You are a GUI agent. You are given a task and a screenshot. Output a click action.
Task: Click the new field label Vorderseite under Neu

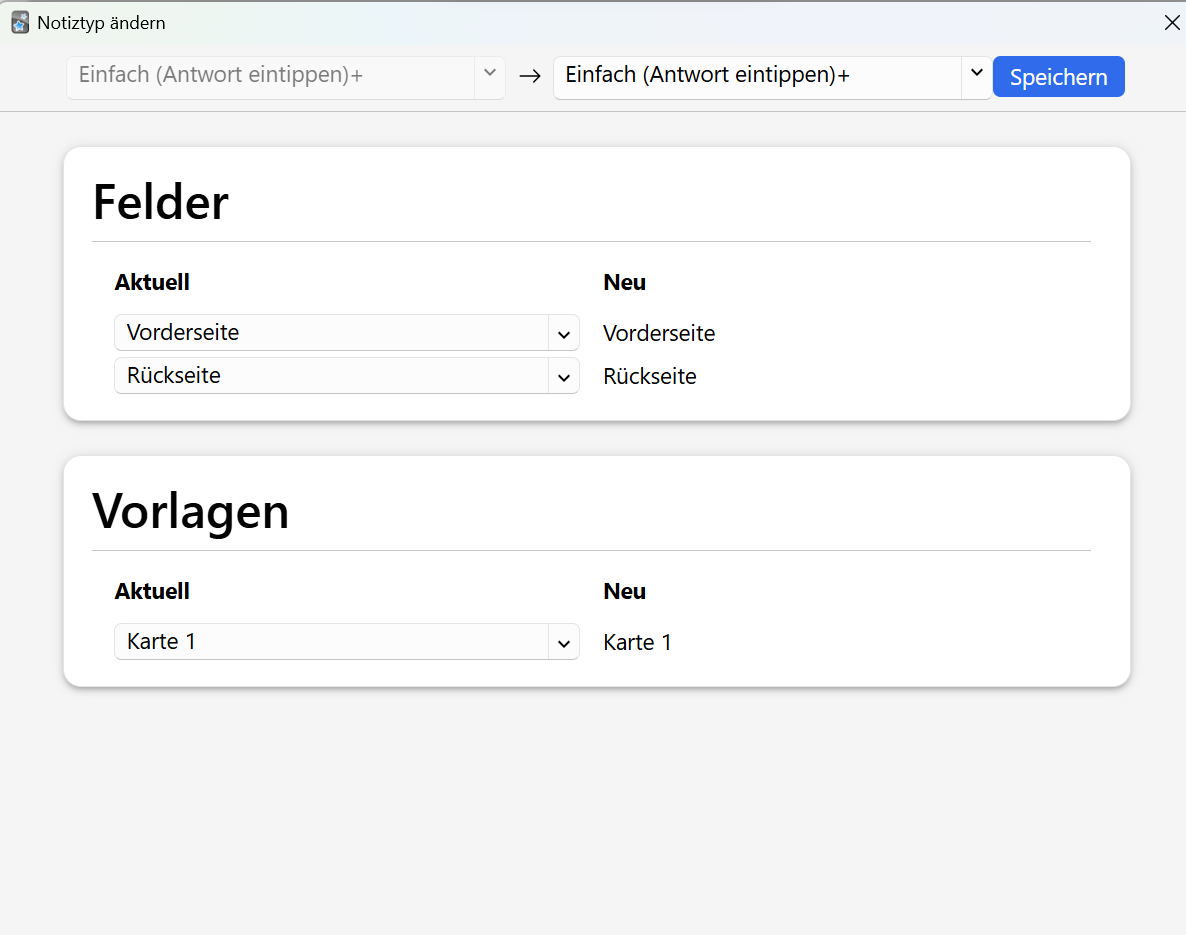659,334
